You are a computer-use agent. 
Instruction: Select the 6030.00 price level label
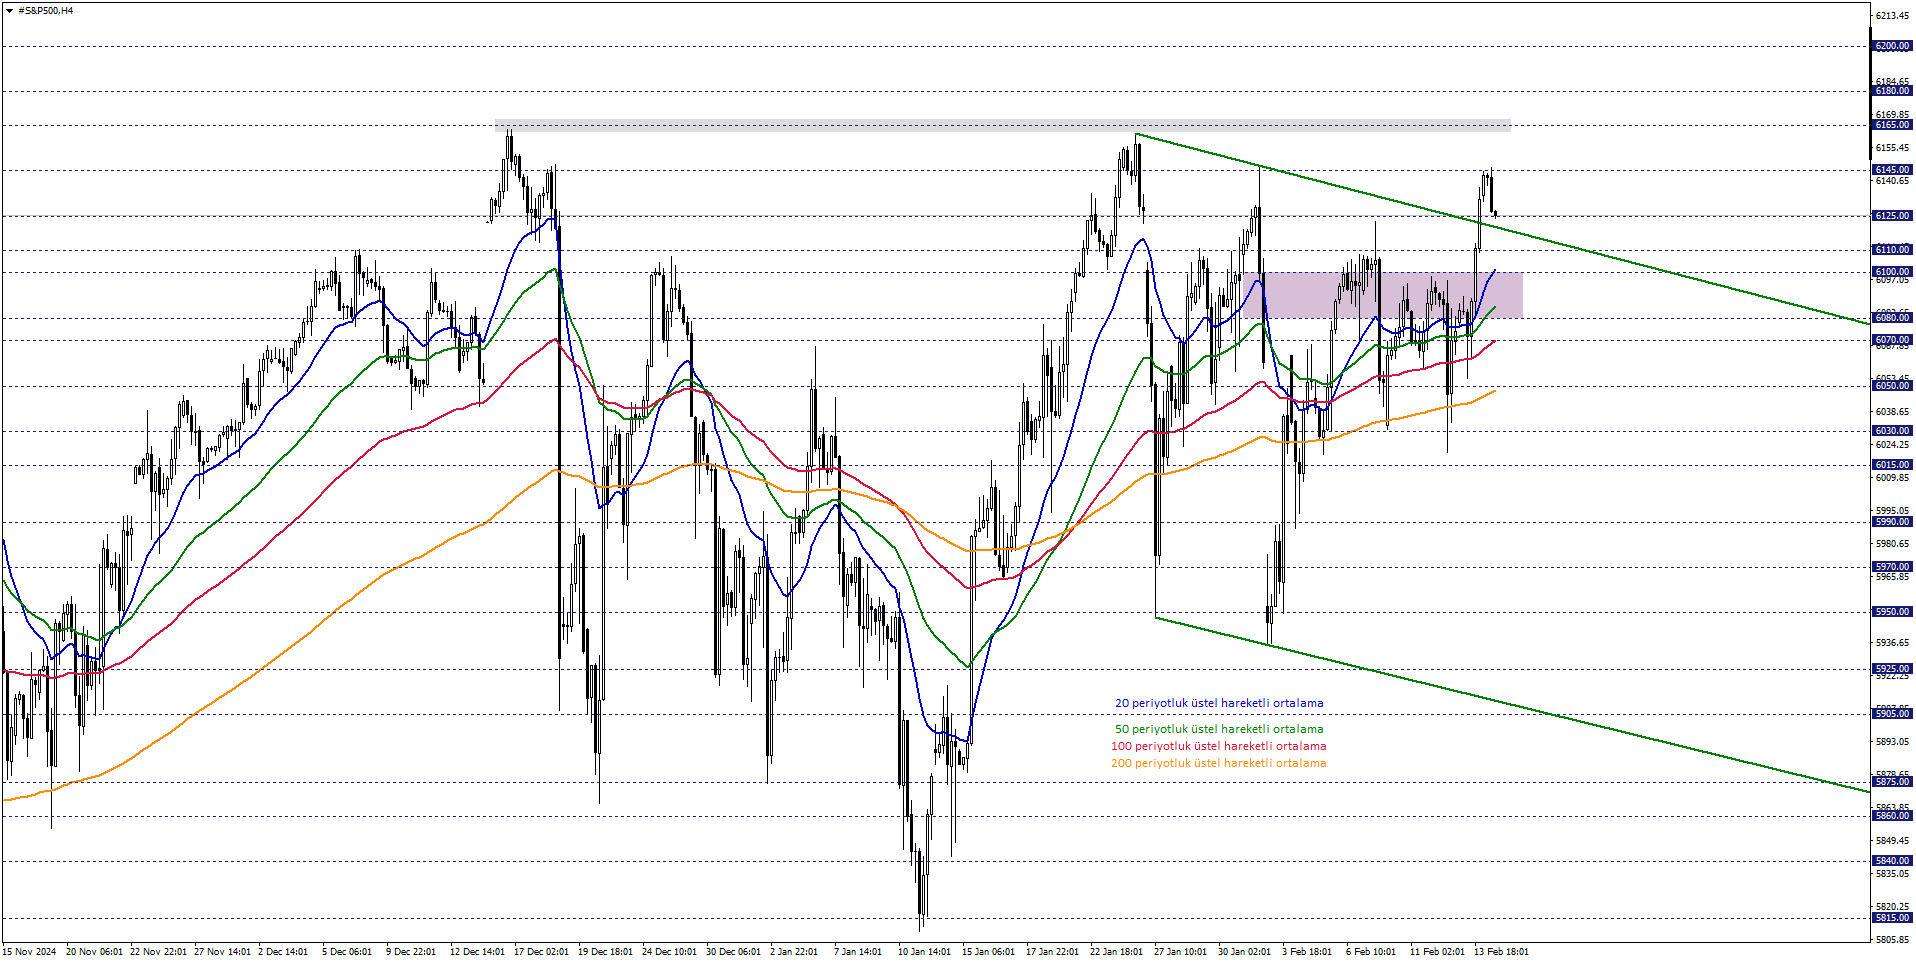click(x=1892, y=431)
